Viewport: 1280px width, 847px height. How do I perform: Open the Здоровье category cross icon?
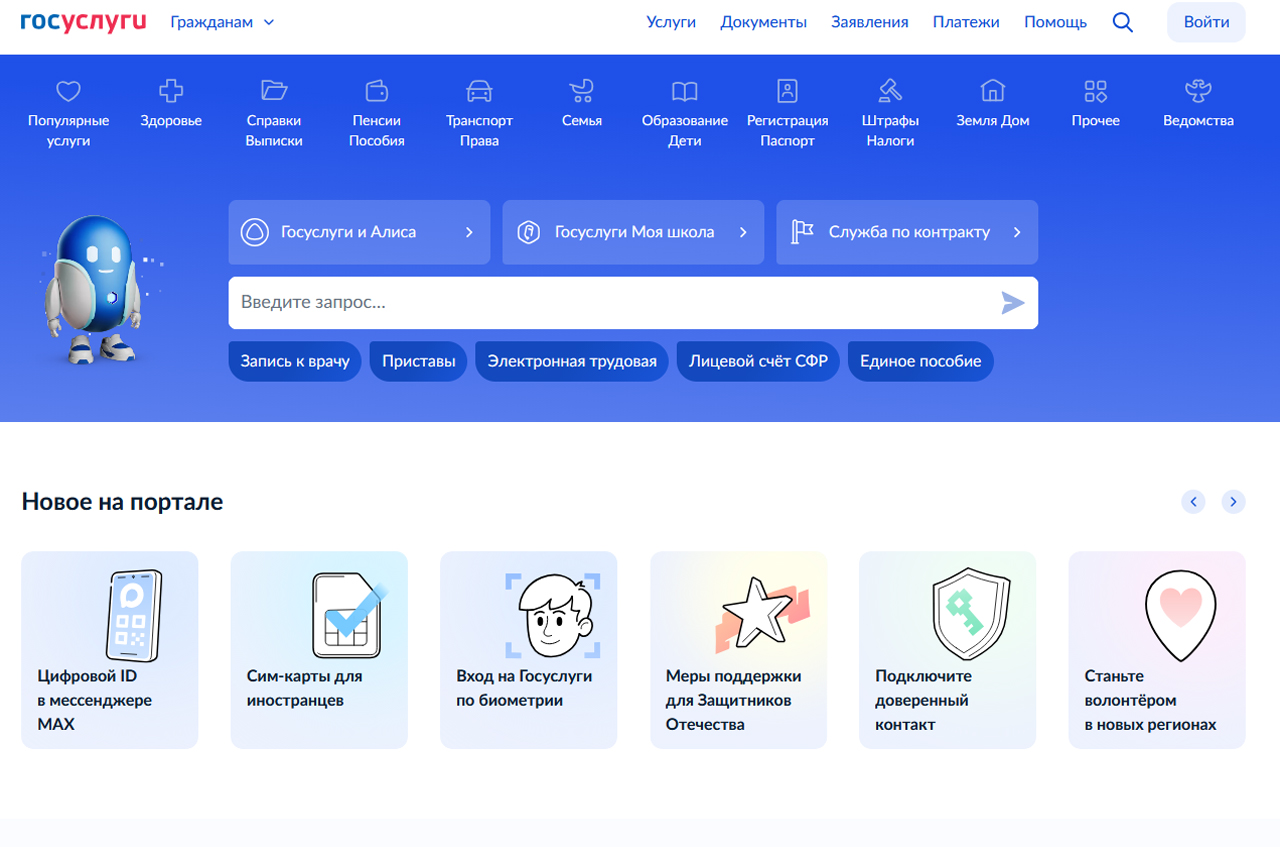pos(171,92)
